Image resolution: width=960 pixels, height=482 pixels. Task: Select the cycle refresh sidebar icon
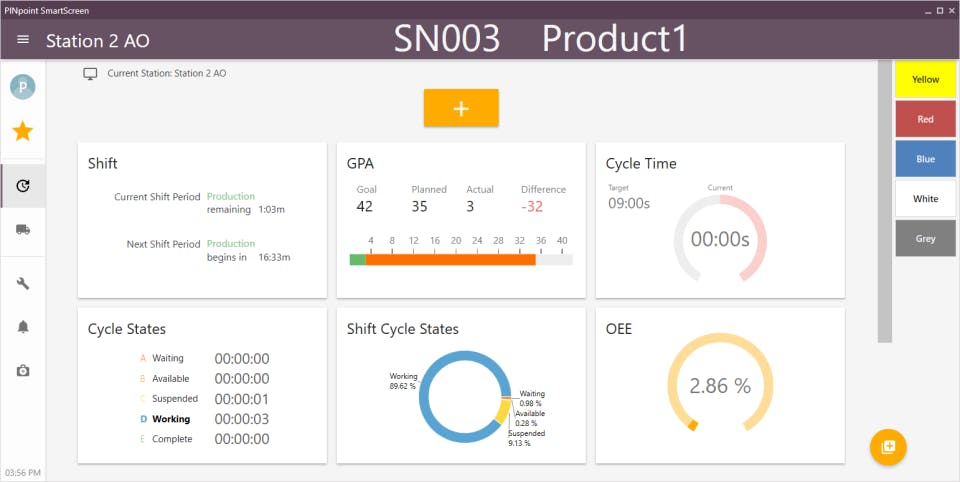[x=23, y=186]
